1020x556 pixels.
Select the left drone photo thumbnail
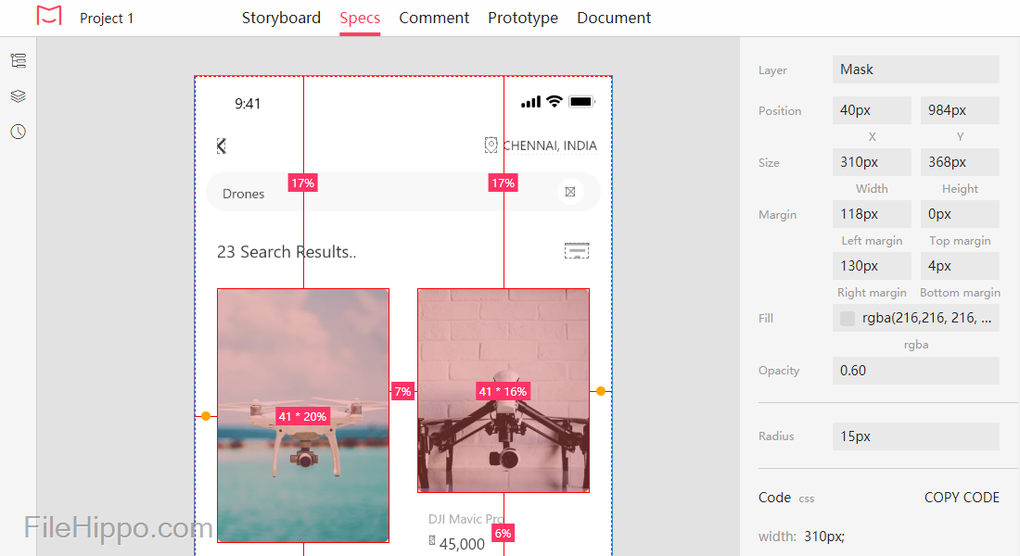point(303,416)
